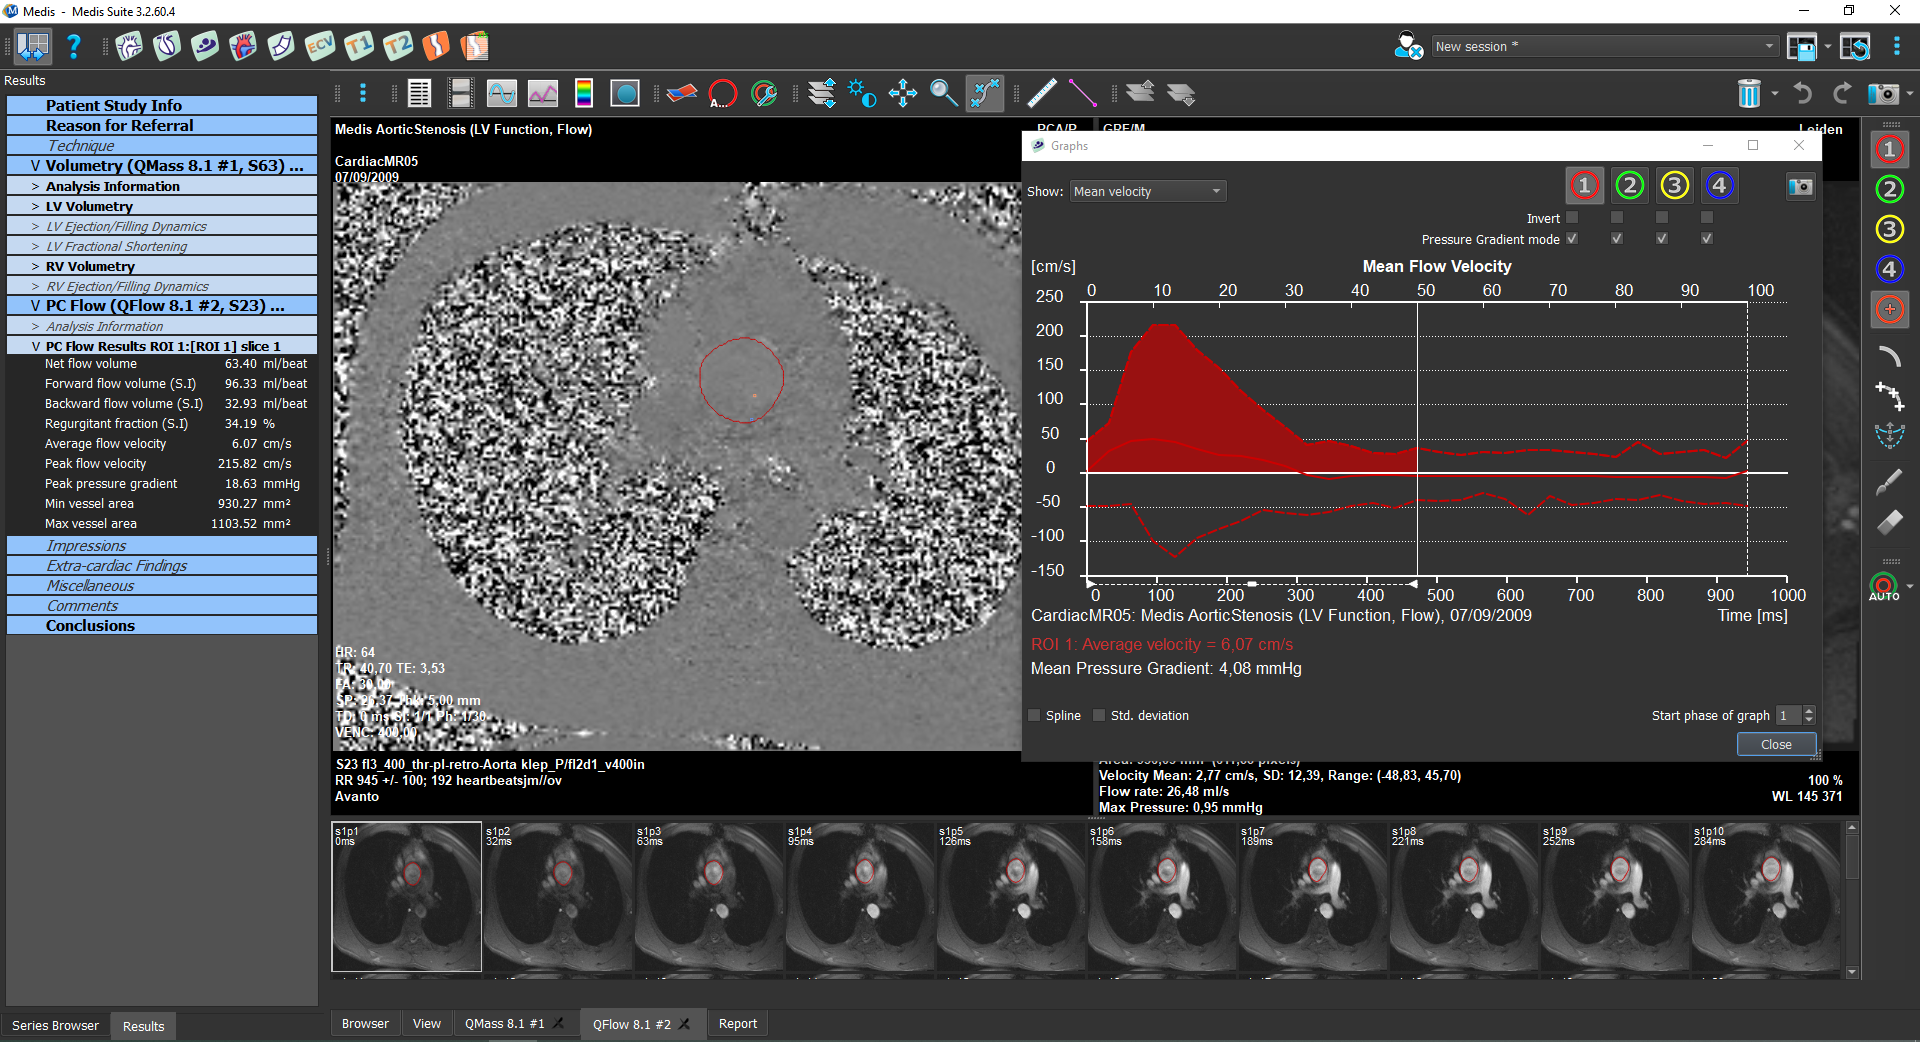Image resolution: width=1920 pixels, height=1042 pixels.
Task: Toggle the Std. deviation checkbox
Action: point(1099,715)
